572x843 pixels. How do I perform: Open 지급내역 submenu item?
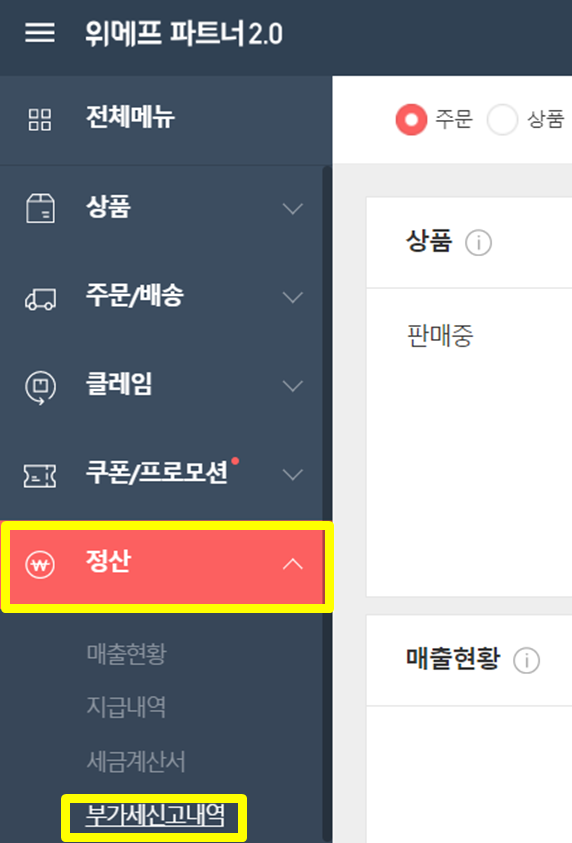(x=126, y=707)
